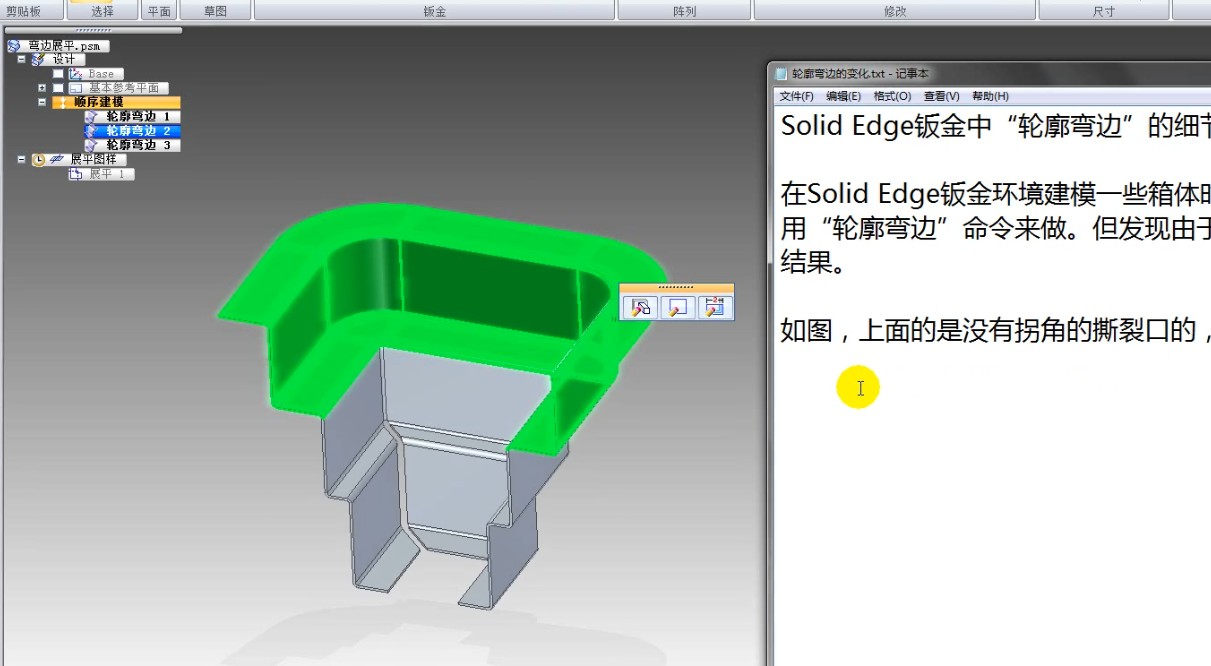Screen dimensions: 1211x666
Task: Open the 文件(F) menu in Notepad
Action: 797,96
